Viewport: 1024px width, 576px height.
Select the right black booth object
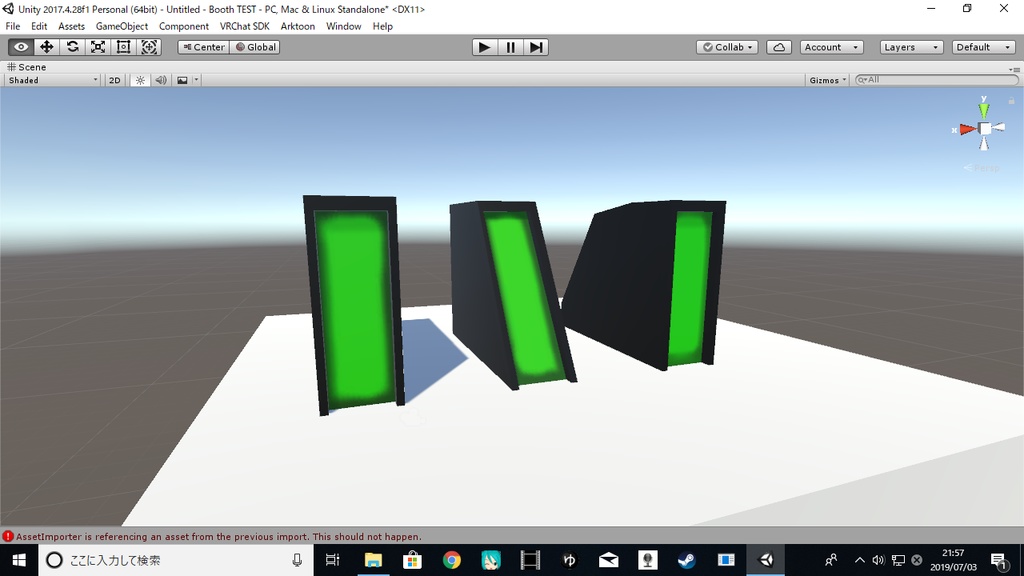tap(643, 284)
